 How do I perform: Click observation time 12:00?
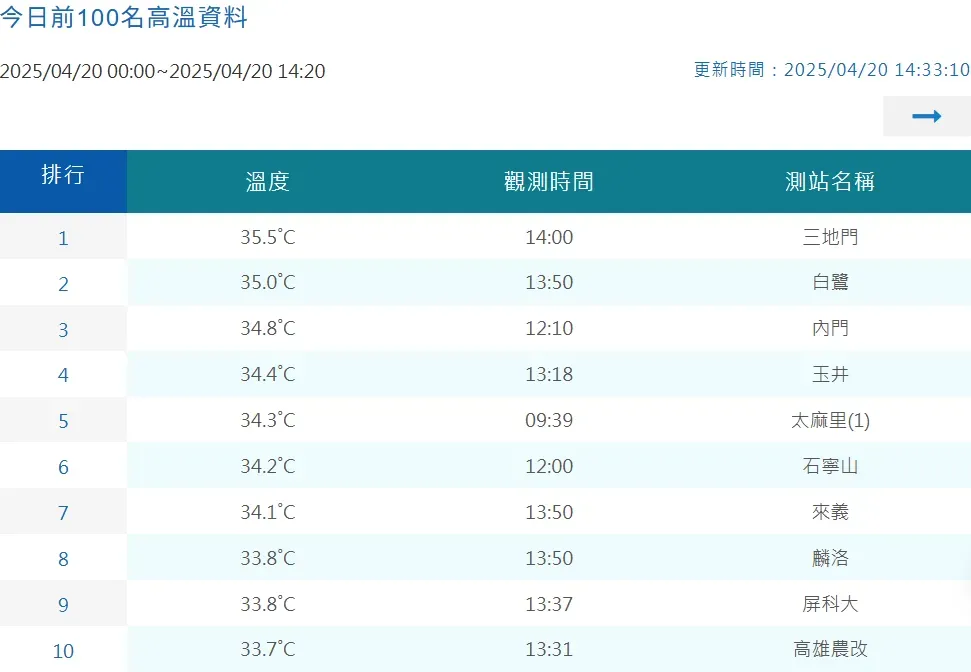(x=549, y=466)
